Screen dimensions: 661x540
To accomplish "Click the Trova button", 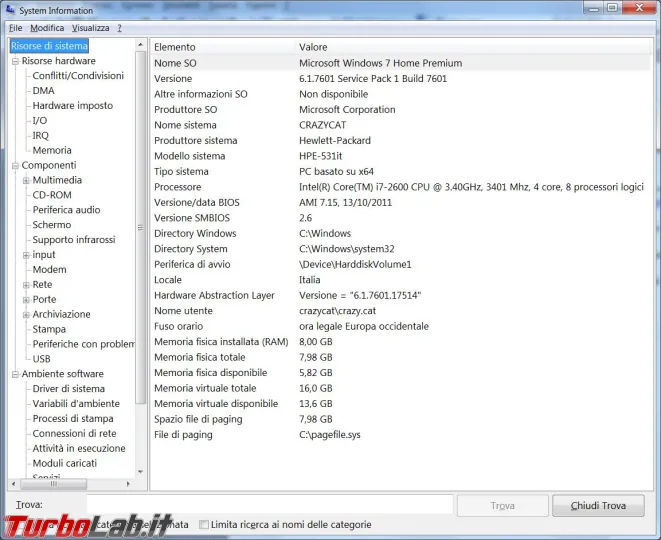I will tap(502, 505).
